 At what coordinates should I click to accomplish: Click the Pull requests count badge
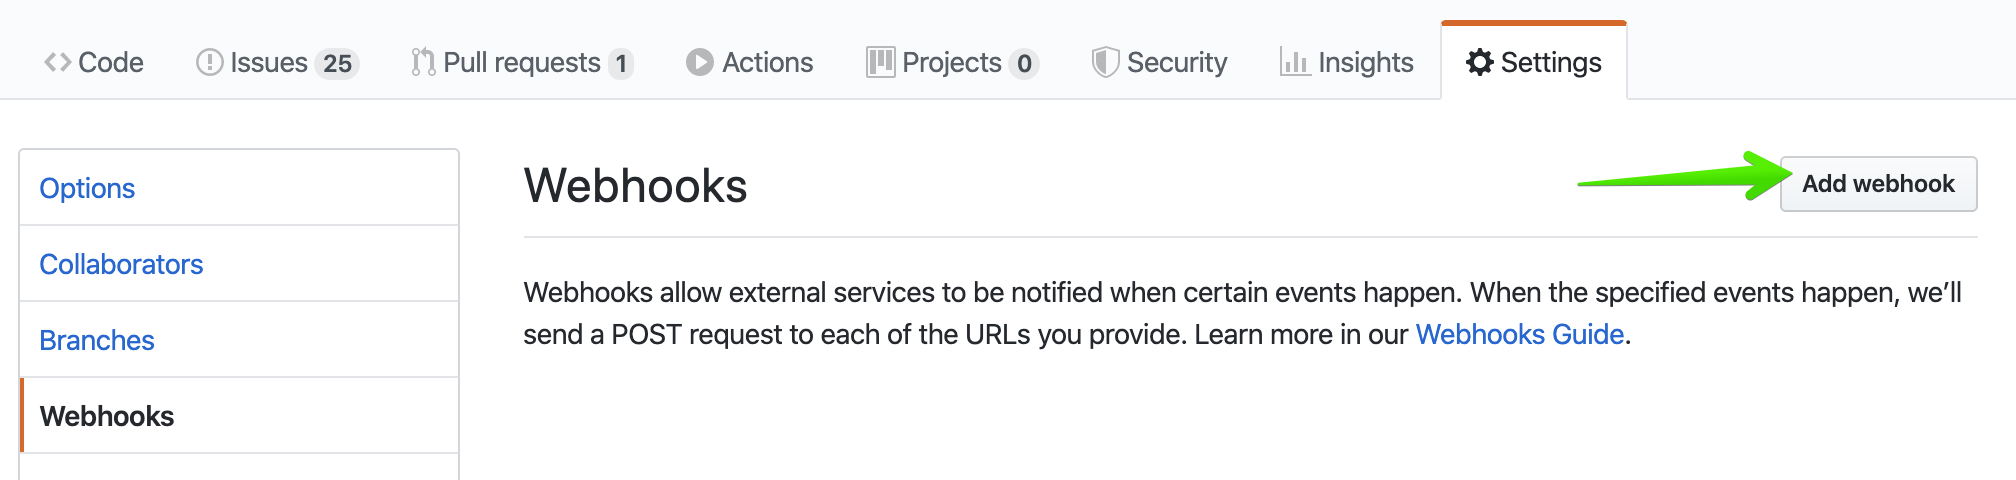click(621, 63)
